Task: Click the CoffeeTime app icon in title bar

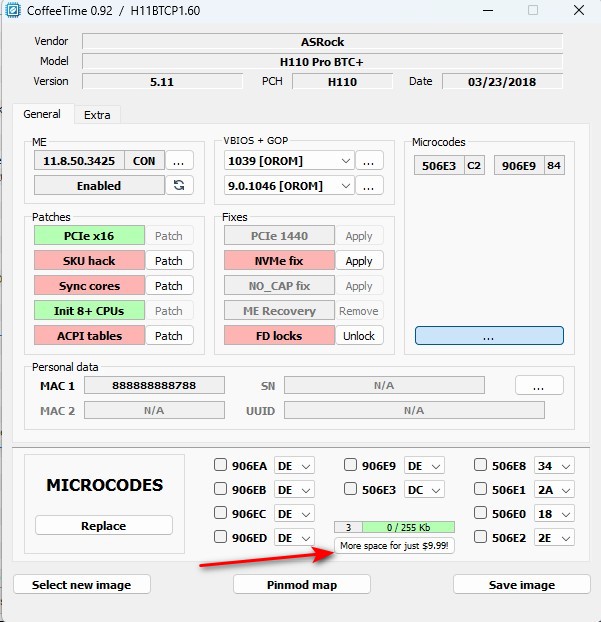Action: point(13,10)
